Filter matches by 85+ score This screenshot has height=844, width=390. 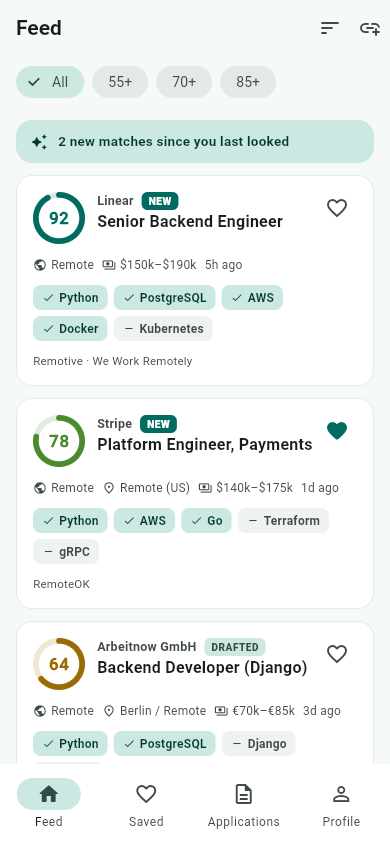coord(248,82)
